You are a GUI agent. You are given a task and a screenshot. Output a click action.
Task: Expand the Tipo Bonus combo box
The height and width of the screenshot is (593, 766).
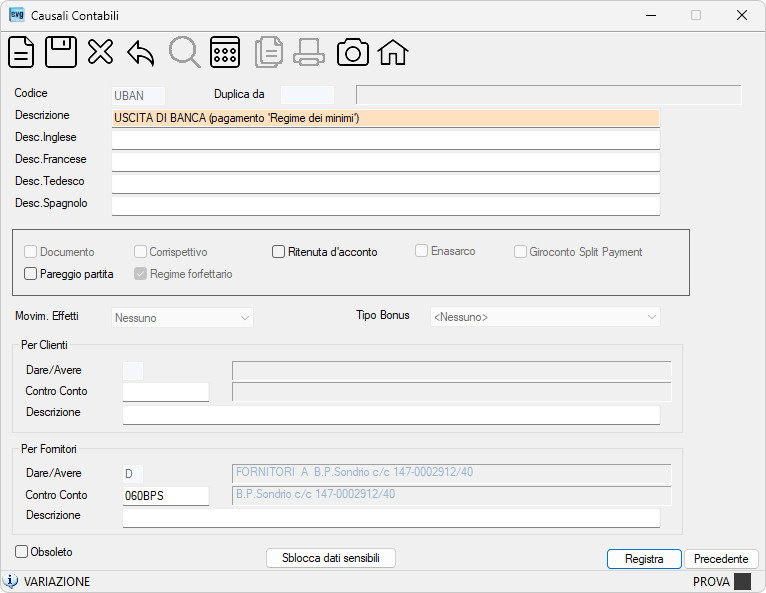point(545,317)
